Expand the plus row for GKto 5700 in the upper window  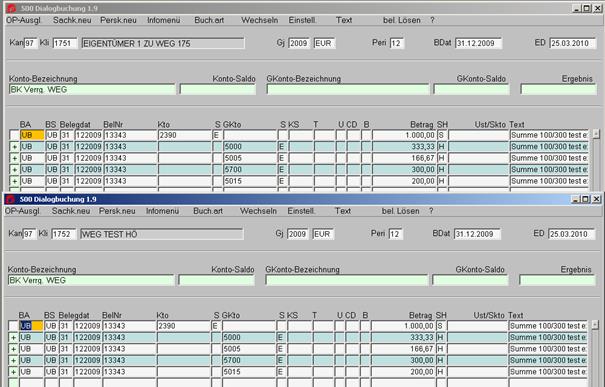click(15, 170)
